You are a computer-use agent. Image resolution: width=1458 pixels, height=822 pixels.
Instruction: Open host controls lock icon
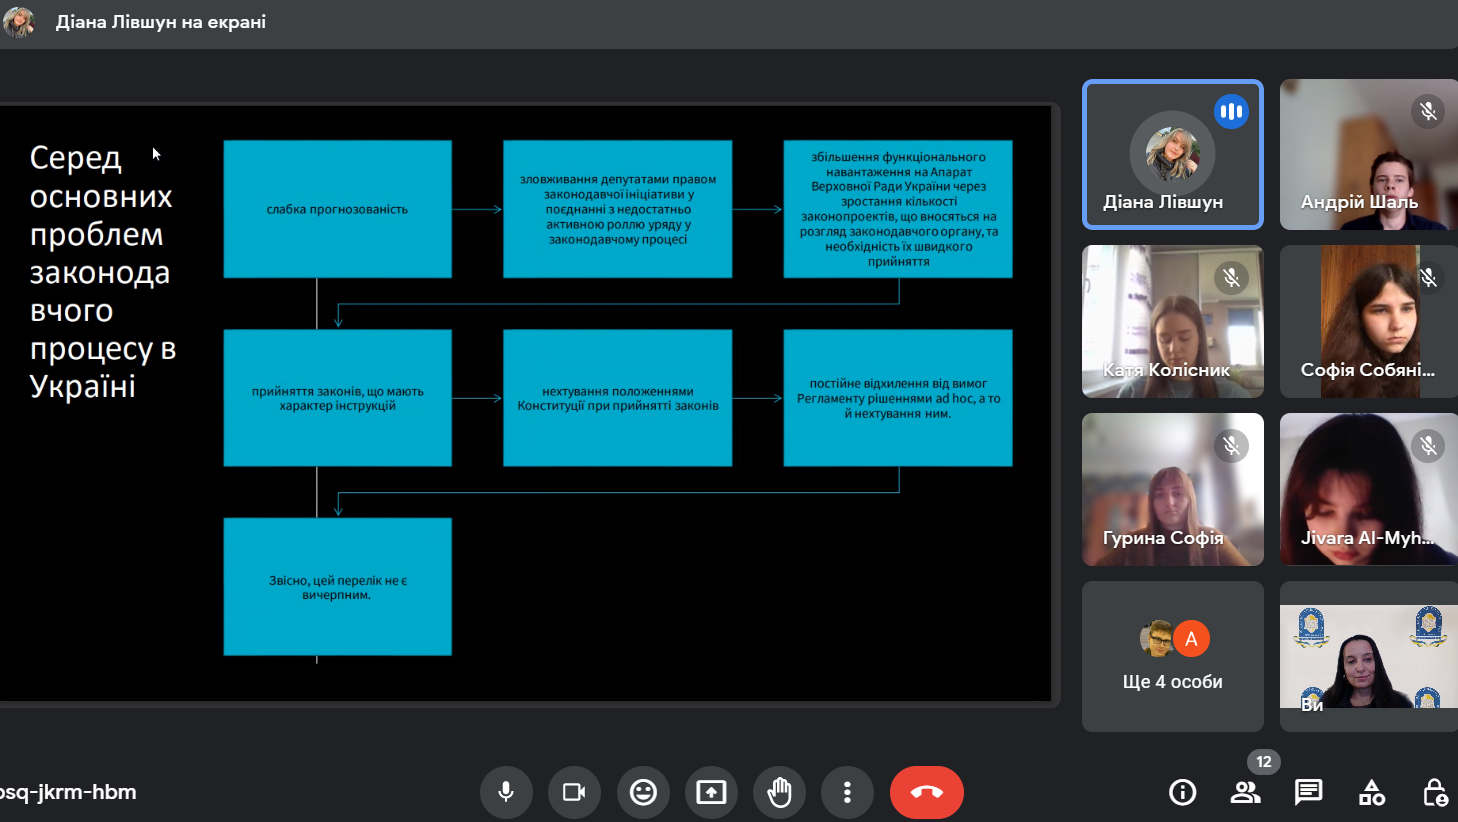pos(1434,793)
